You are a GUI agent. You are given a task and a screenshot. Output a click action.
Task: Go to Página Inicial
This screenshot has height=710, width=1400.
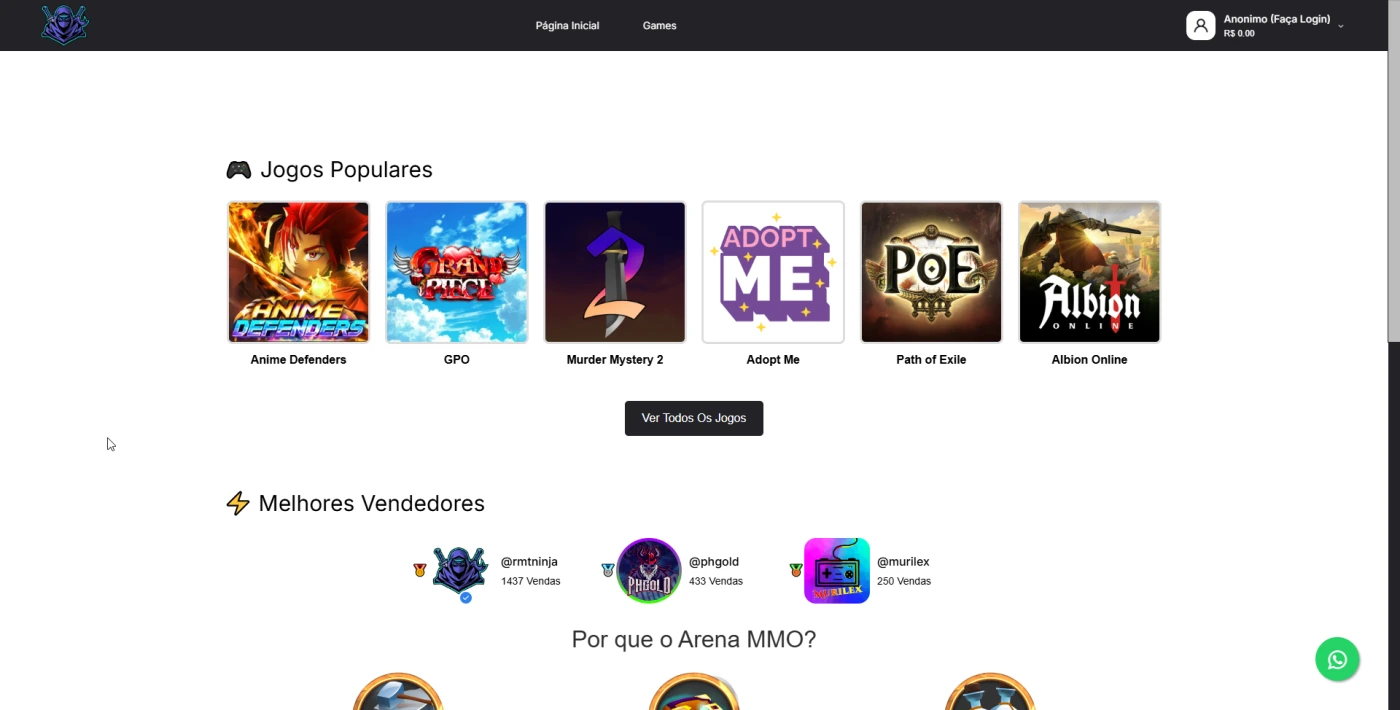click(x=567, y=26)
